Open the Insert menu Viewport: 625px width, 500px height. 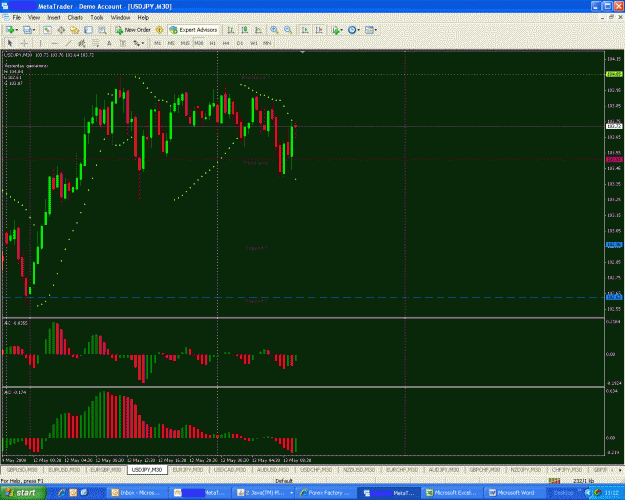[54, 18]
